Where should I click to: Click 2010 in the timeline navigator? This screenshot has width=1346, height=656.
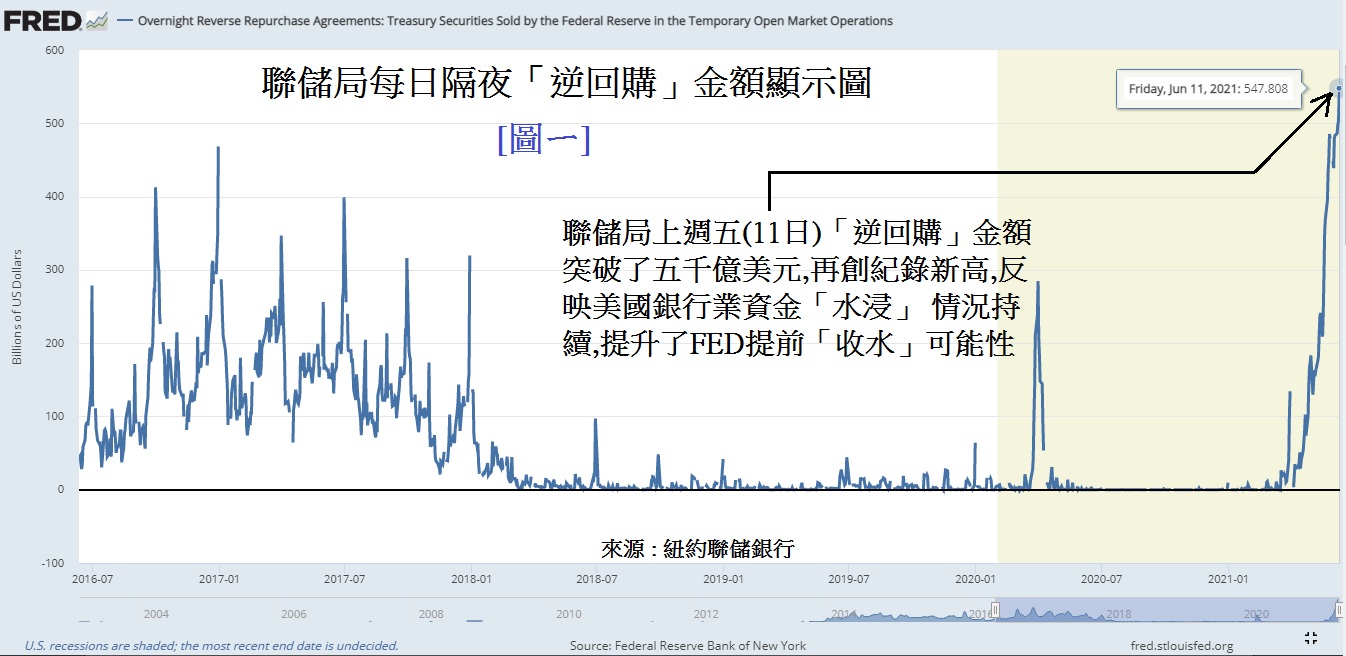tap(568, 614)
